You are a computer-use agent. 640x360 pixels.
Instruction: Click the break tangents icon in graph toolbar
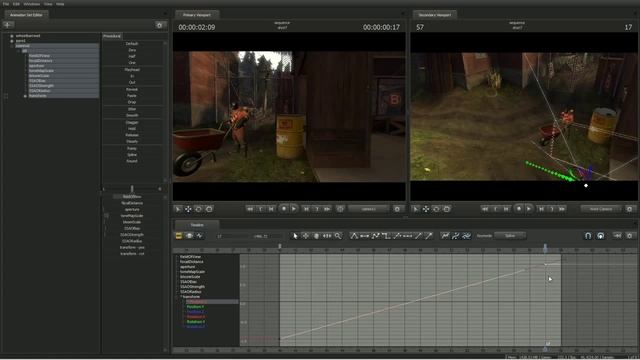pos(407,236)
